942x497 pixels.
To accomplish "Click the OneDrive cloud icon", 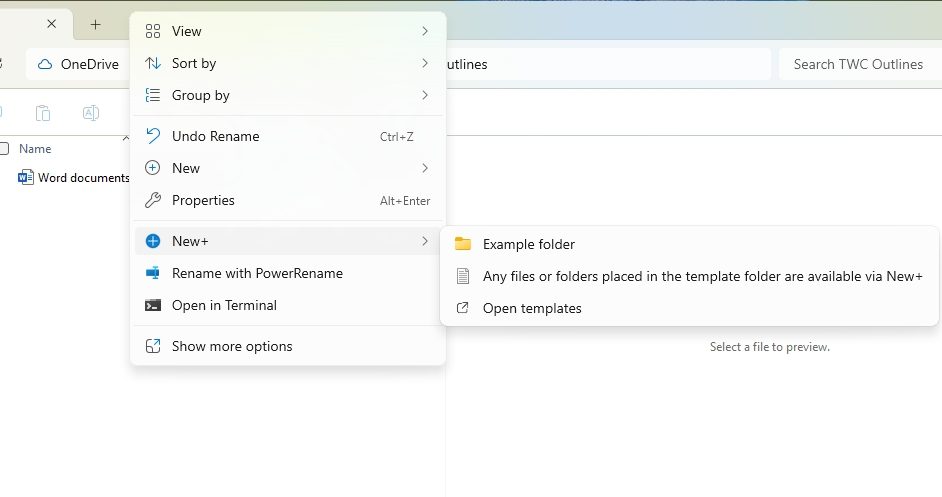I will point(44,64).
